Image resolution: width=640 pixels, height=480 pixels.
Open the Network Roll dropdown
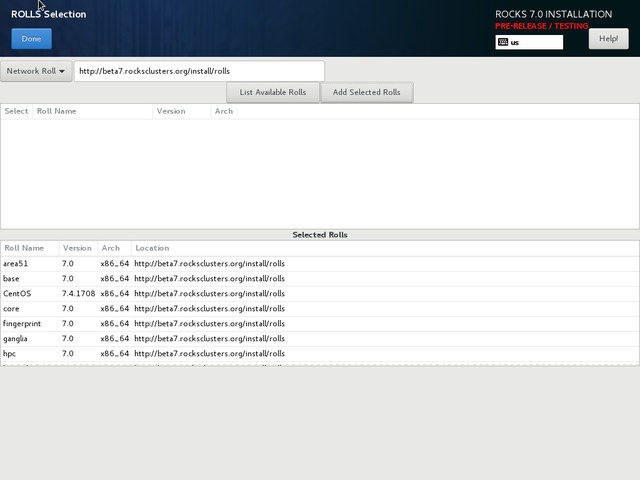click(x=36, y=71)
